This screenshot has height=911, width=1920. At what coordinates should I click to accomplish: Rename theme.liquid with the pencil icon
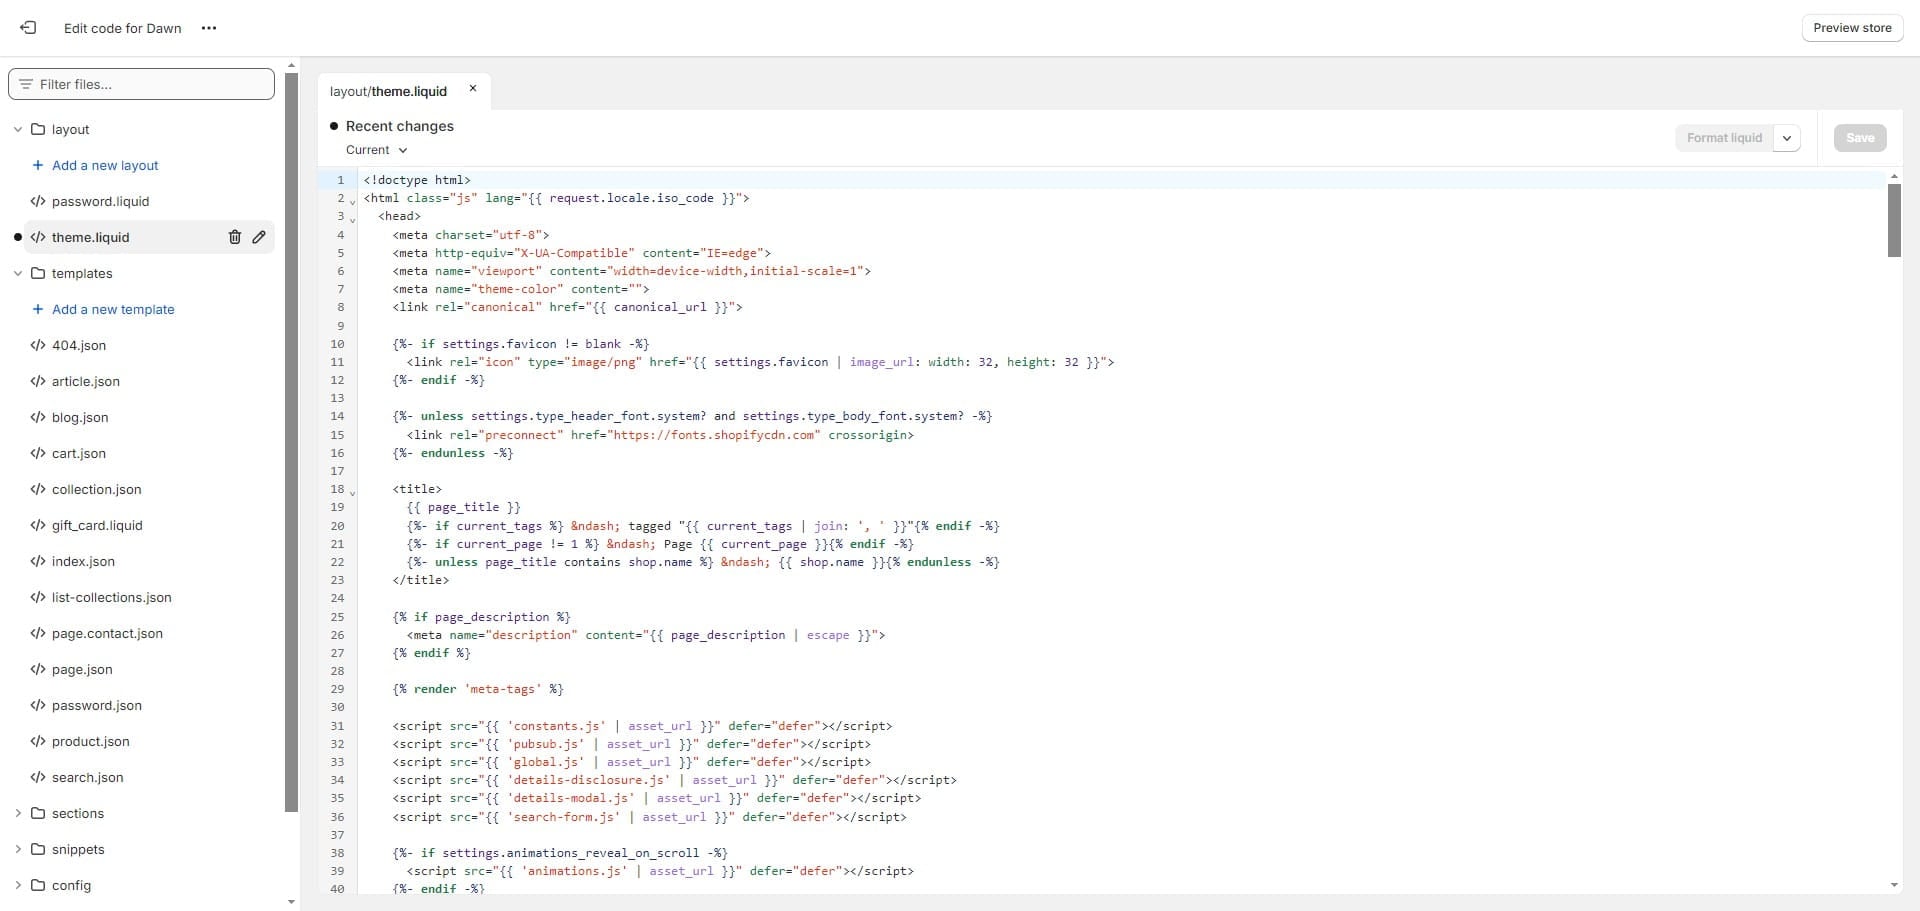(259, 237)
